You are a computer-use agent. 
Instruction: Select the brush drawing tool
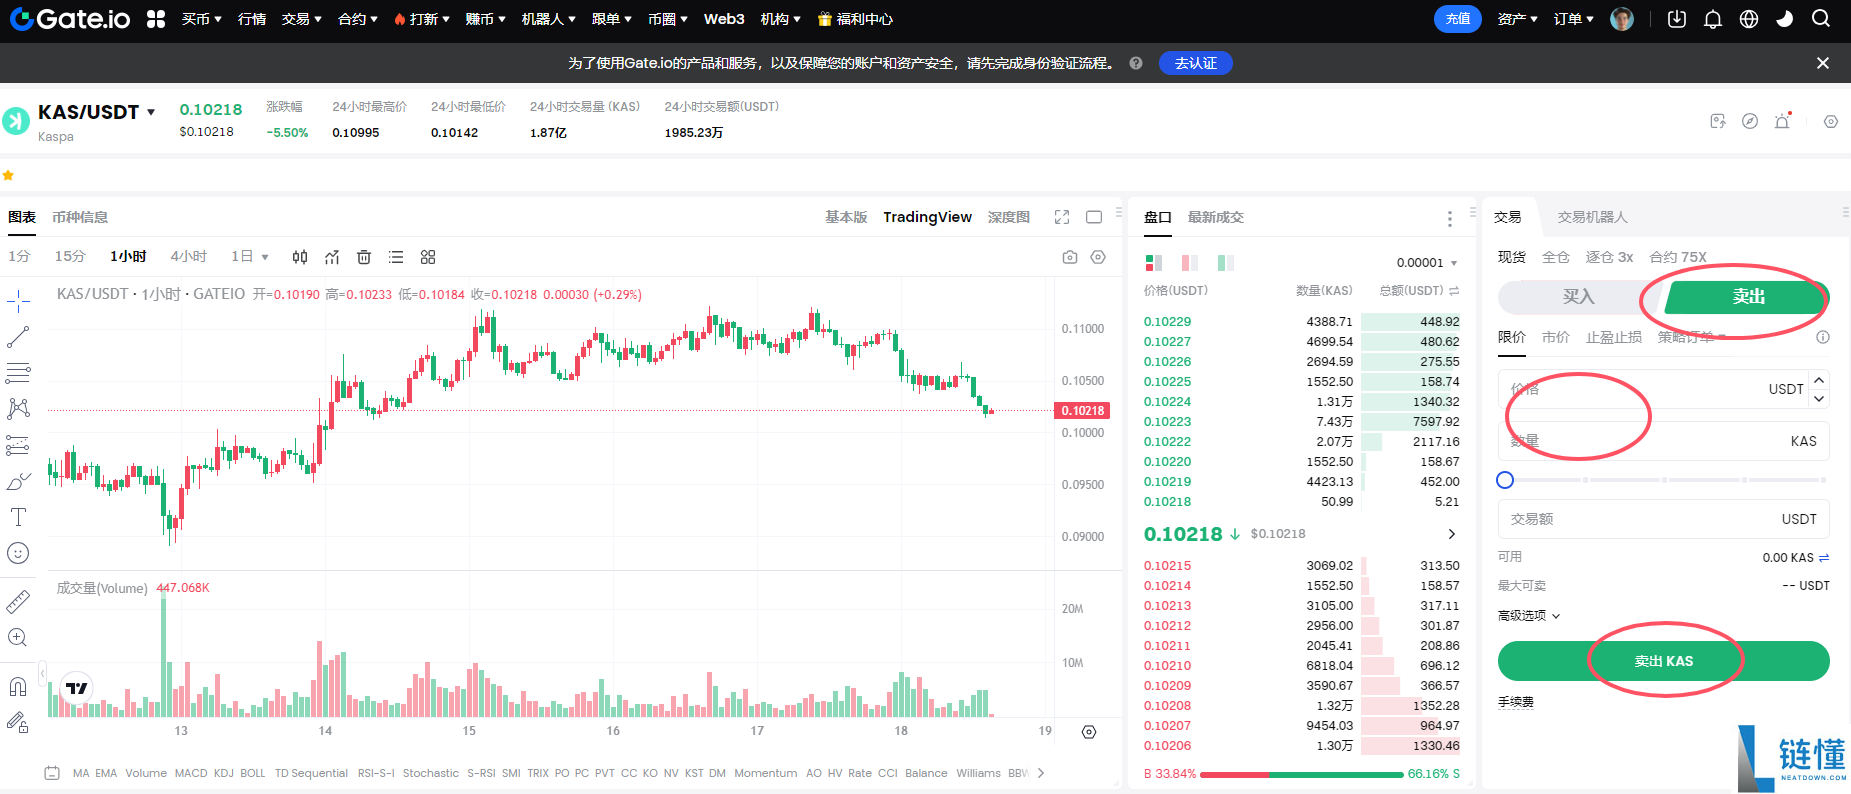coord(18,481)
